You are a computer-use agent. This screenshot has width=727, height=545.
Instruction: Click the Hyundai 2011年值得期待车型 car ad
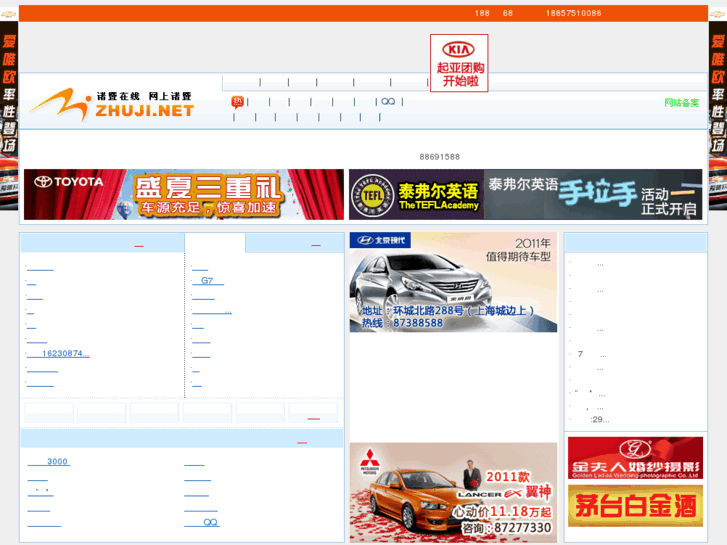[x=453, y=282]
